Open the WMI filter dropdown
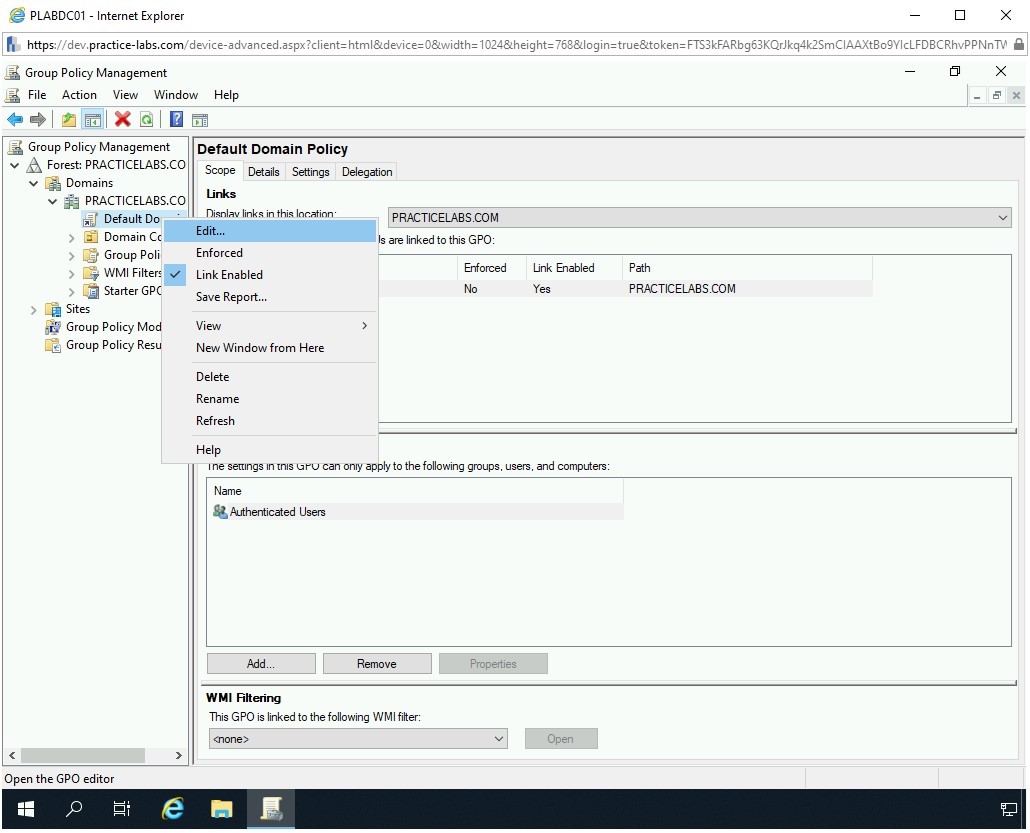Viewport: 1030px width, 833px height. point(499,739)
